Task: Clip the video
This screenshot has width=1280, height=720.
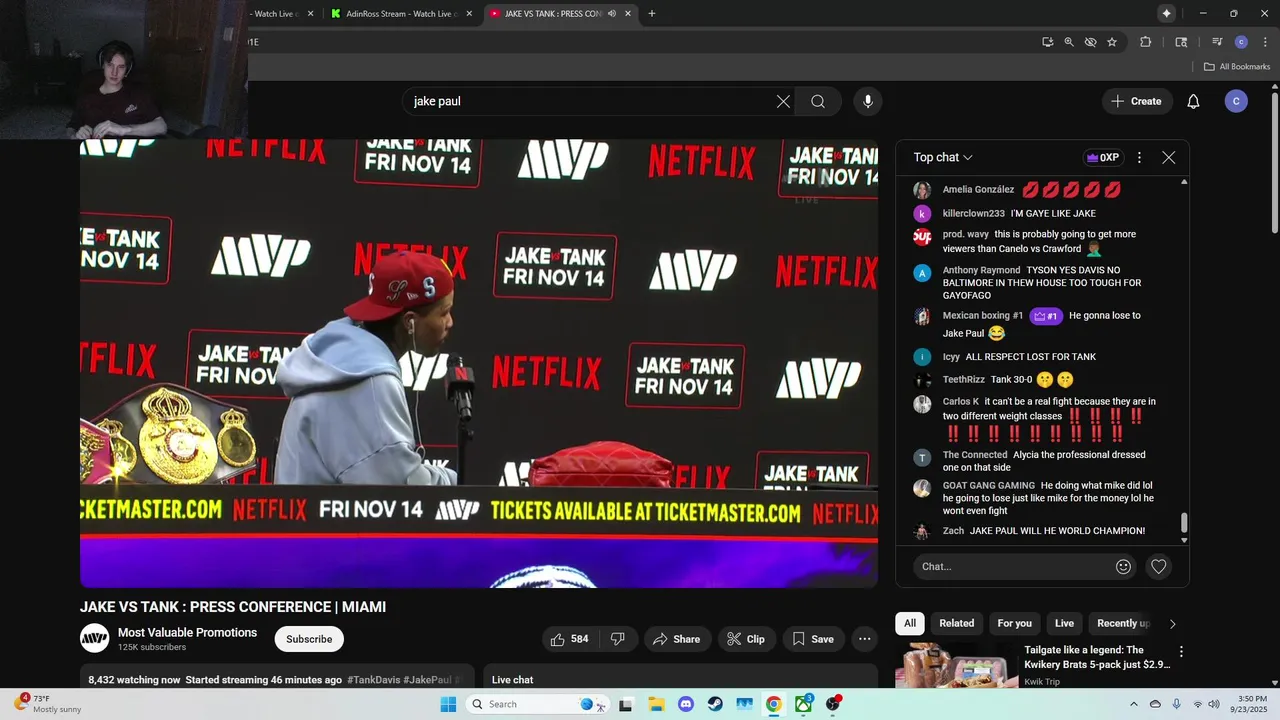Action: click(x=746, y=639)
